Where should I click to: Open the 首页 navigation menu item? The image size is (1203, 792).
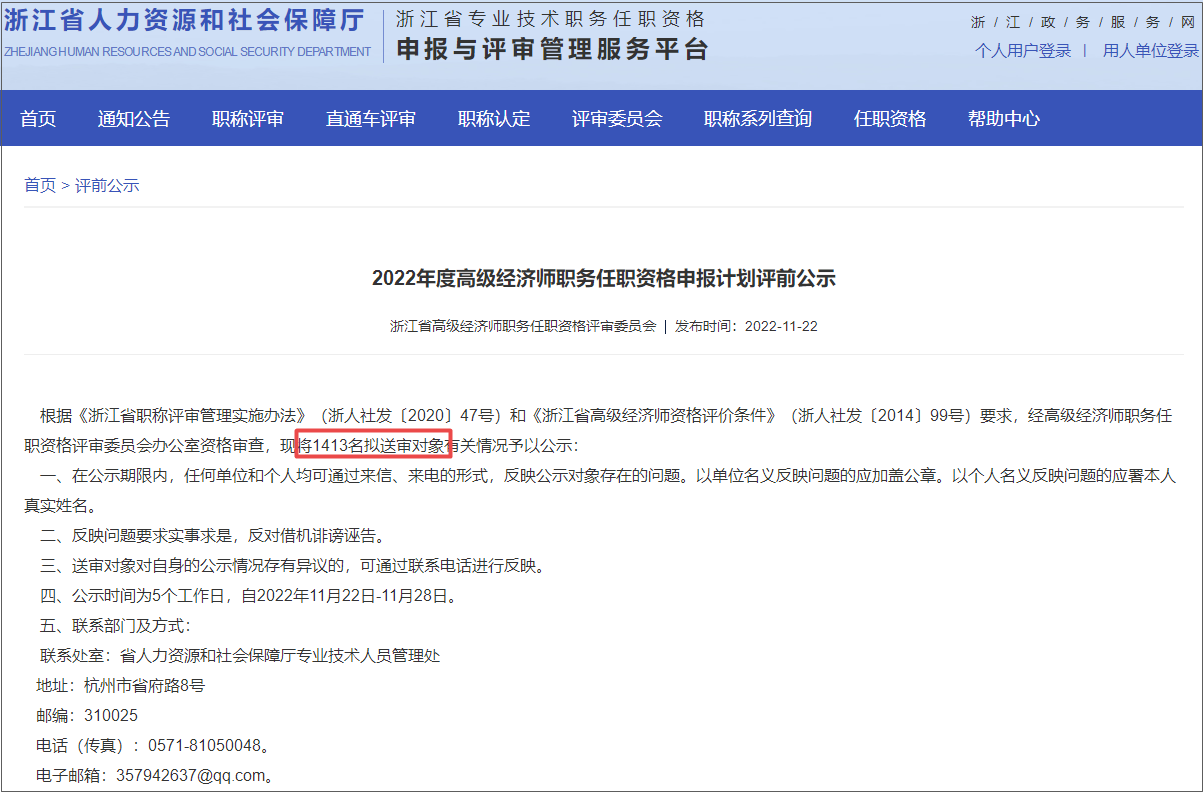37,118
